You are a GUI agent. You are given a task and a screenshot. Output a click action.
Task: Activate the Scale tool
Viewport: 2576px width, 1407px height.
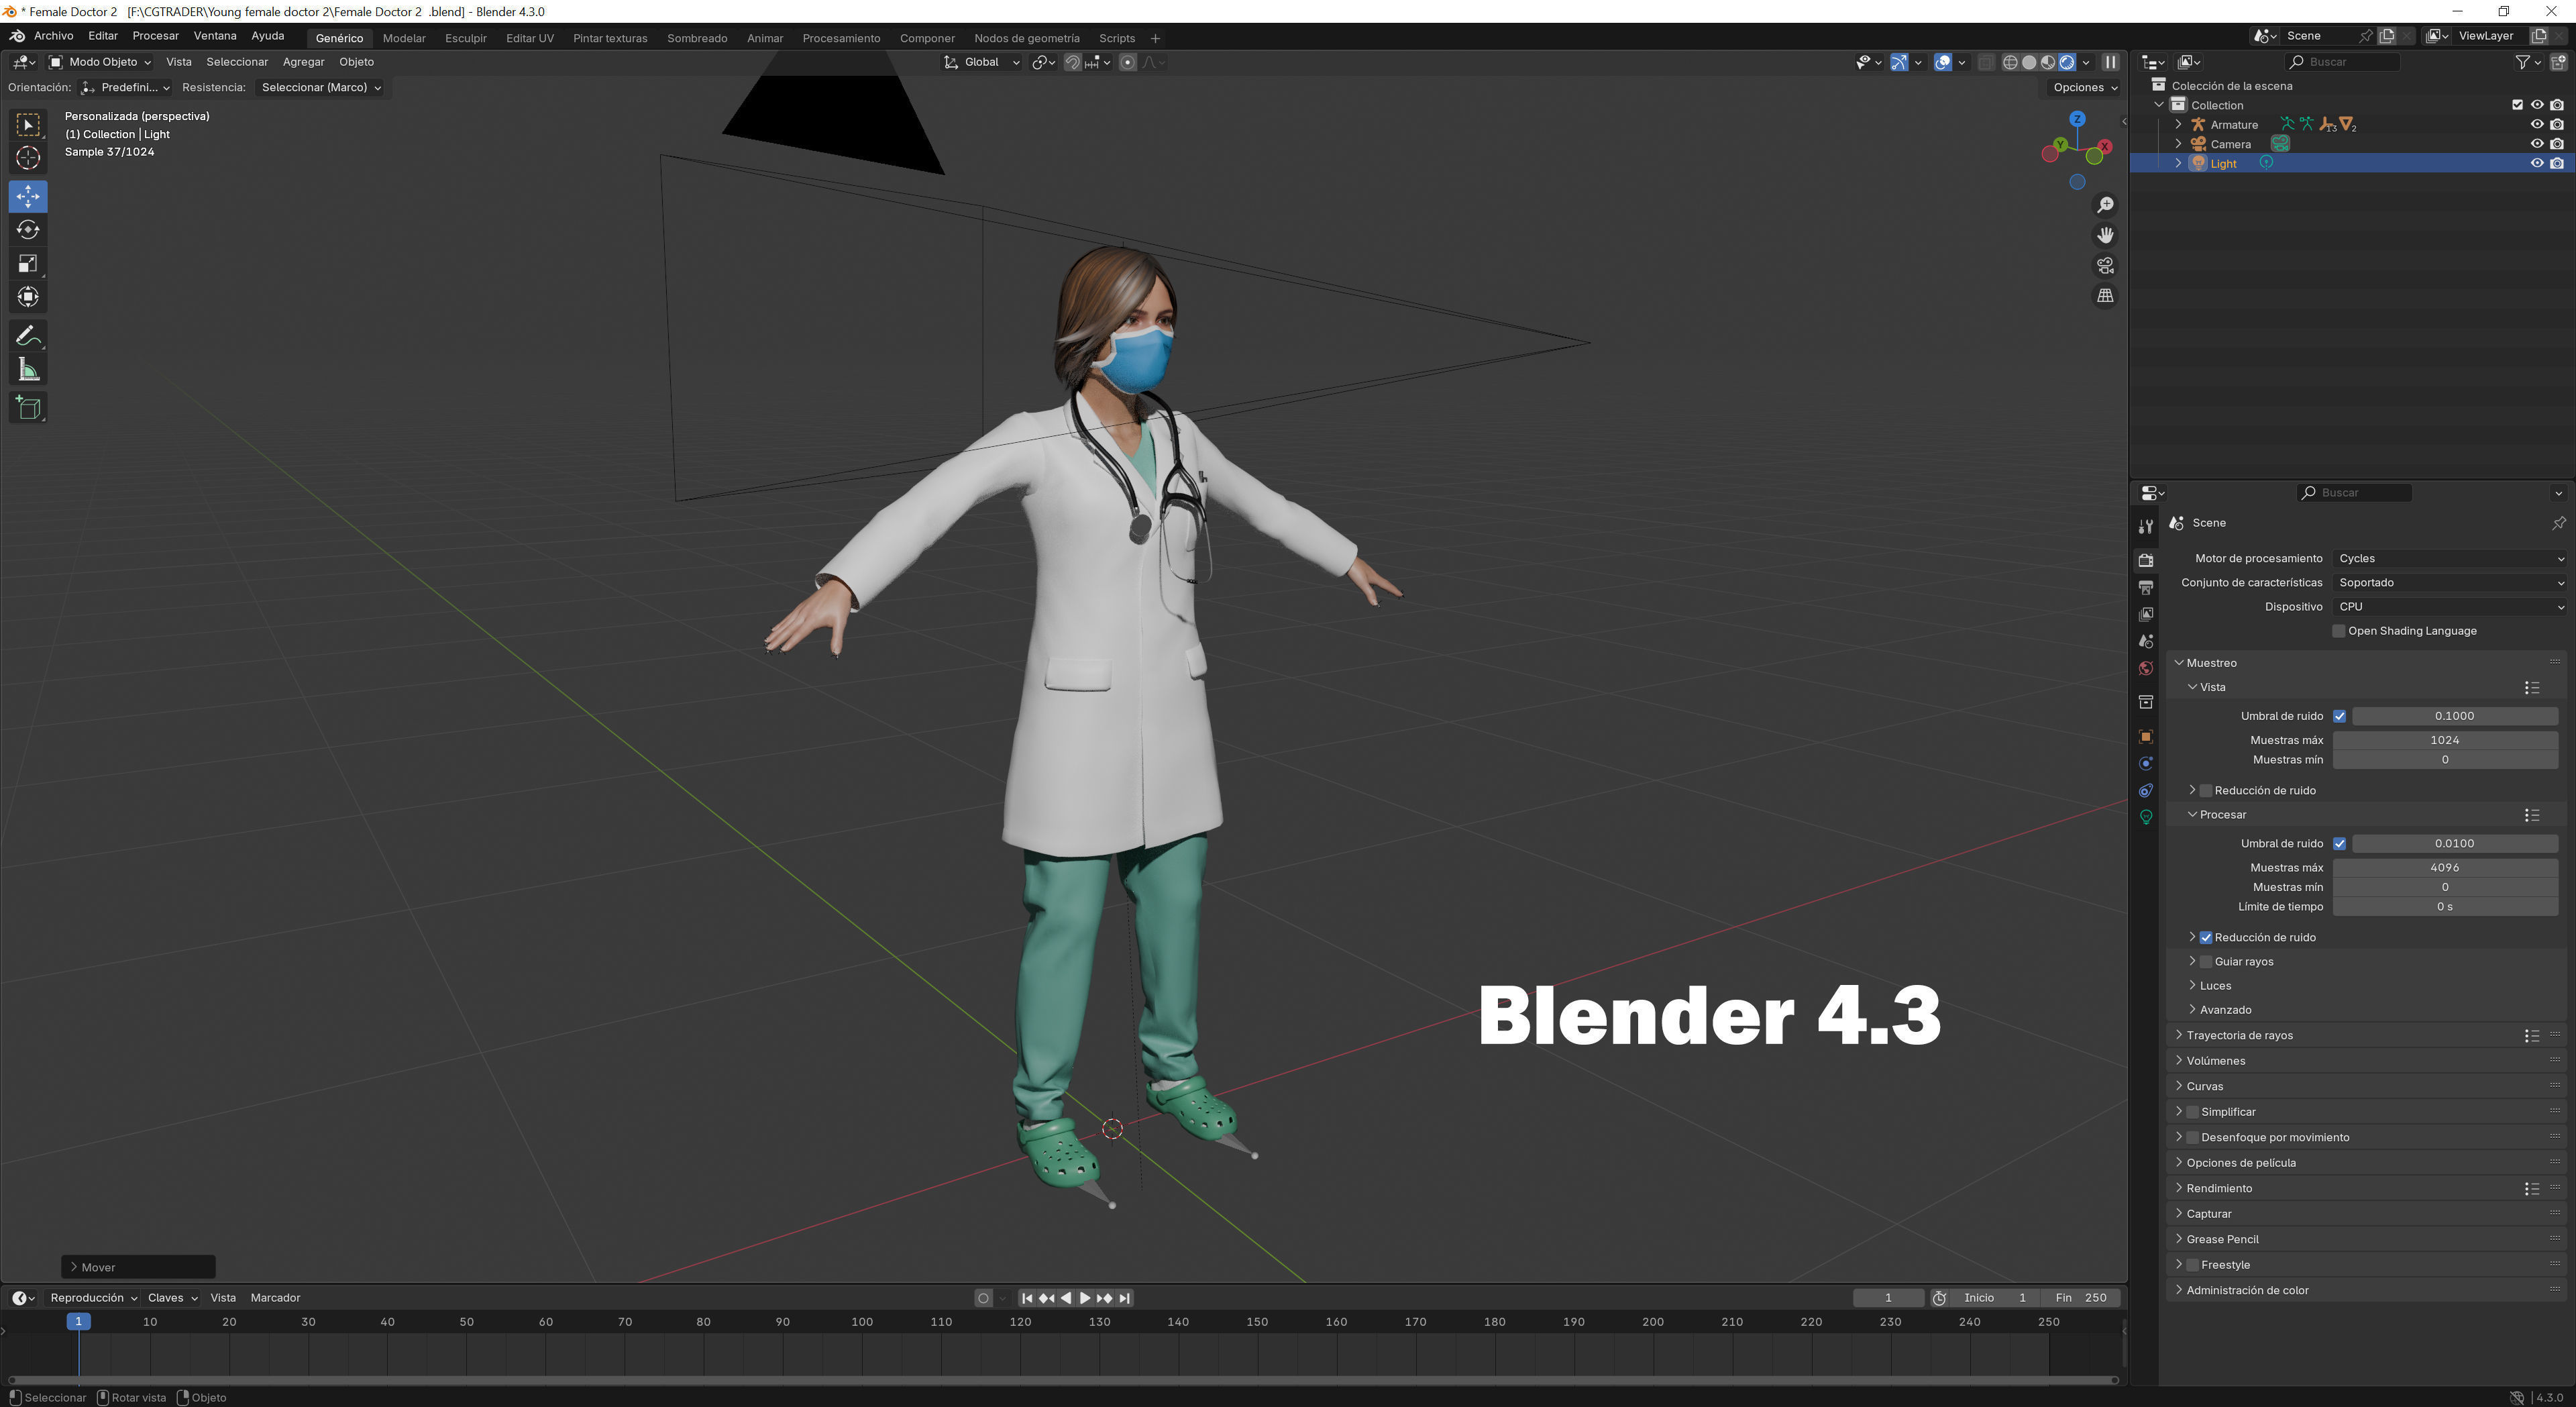click(x=28, y=264)
